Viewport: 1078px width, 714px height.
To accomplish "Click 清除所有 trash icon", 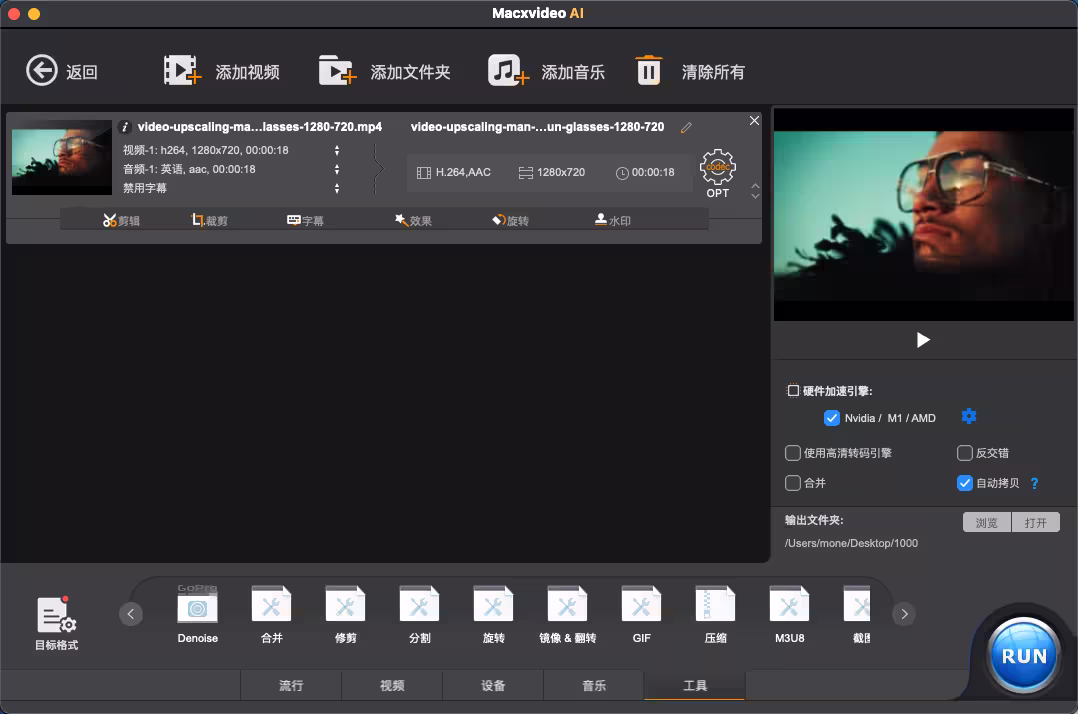I will pos(648,71).
